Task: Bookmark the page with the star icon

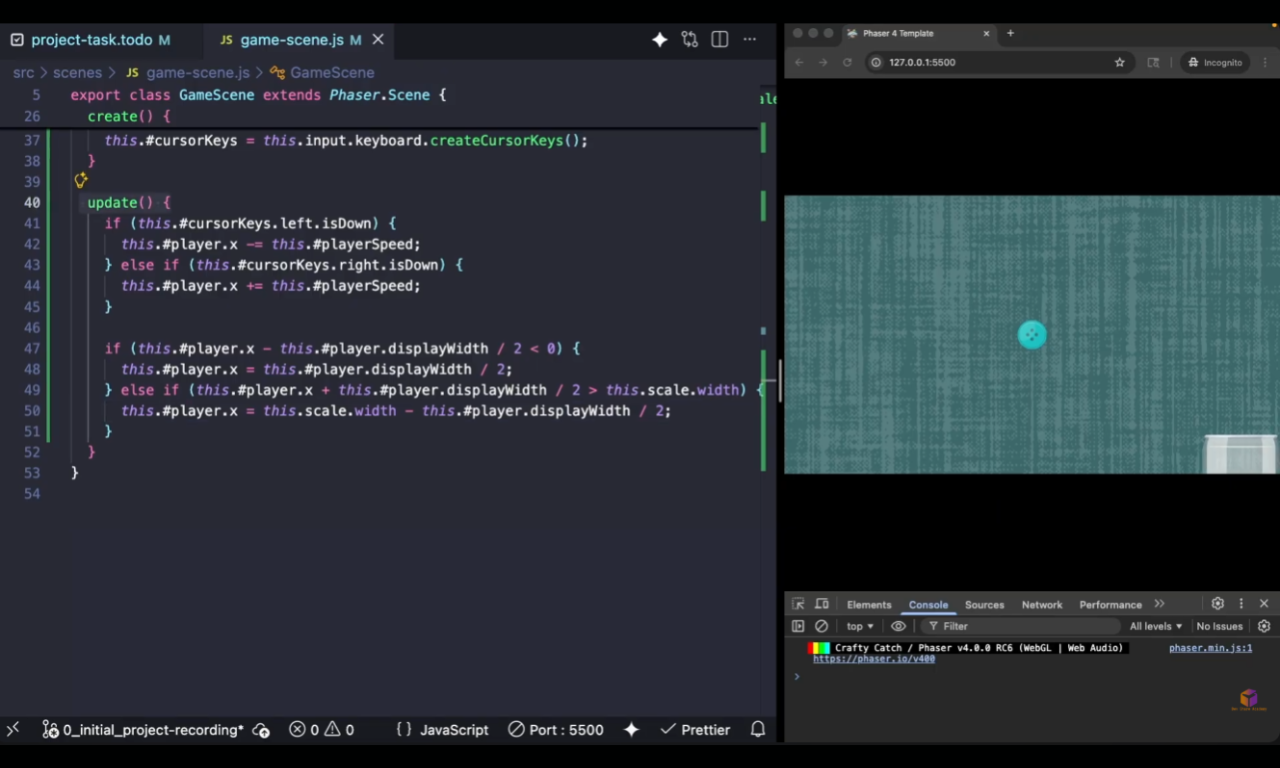Action: 1120,62
